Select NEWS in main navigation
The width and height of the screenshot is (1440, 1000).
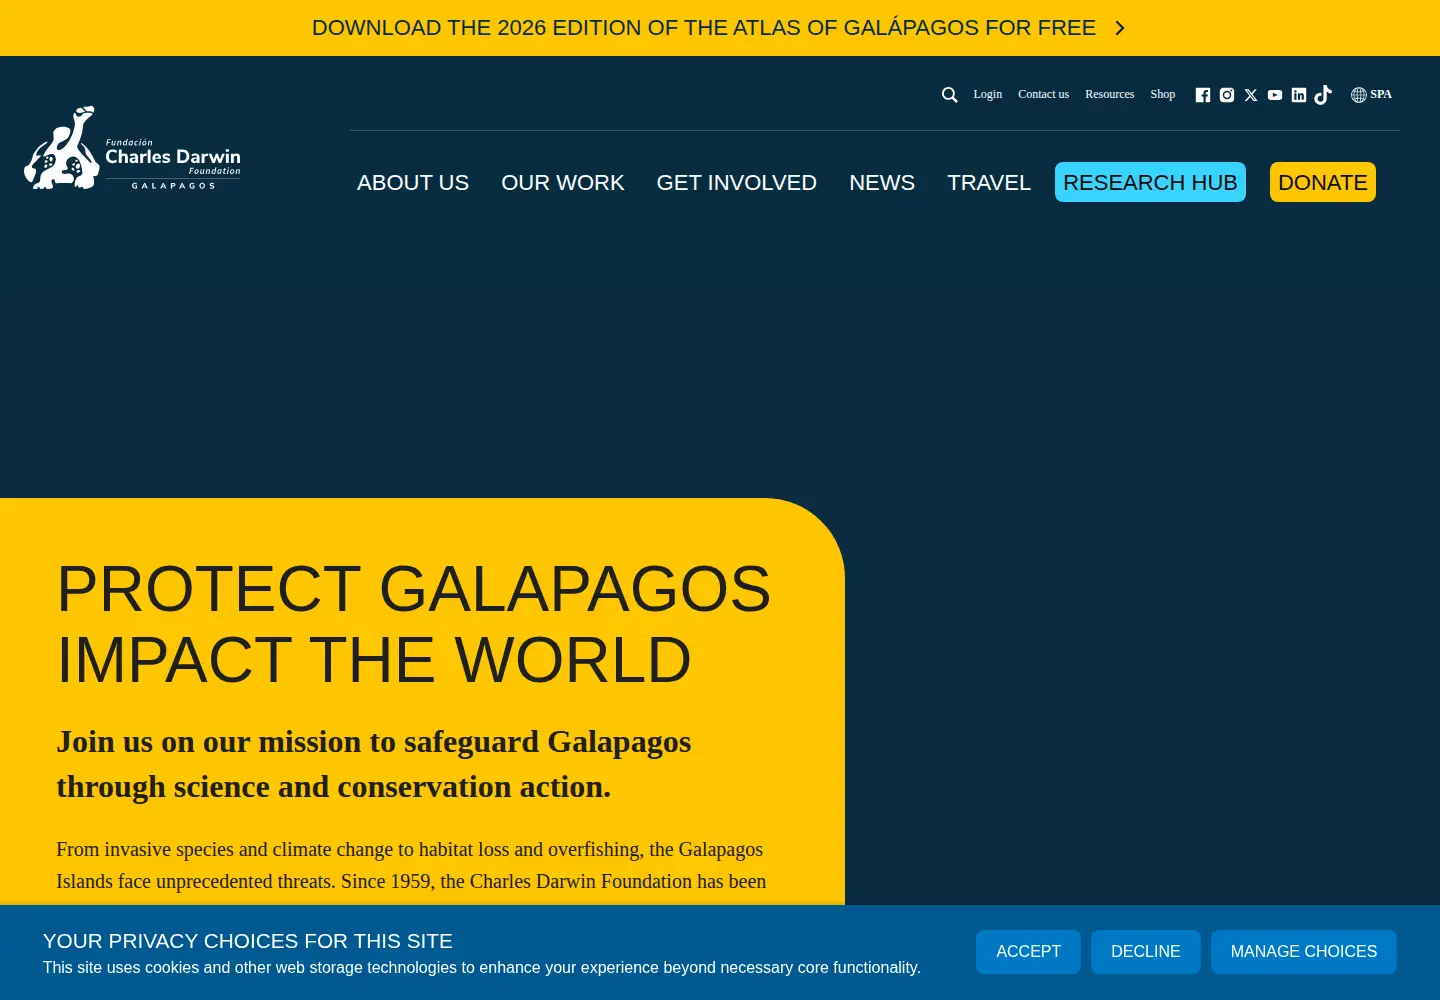[x=882, y=182]
